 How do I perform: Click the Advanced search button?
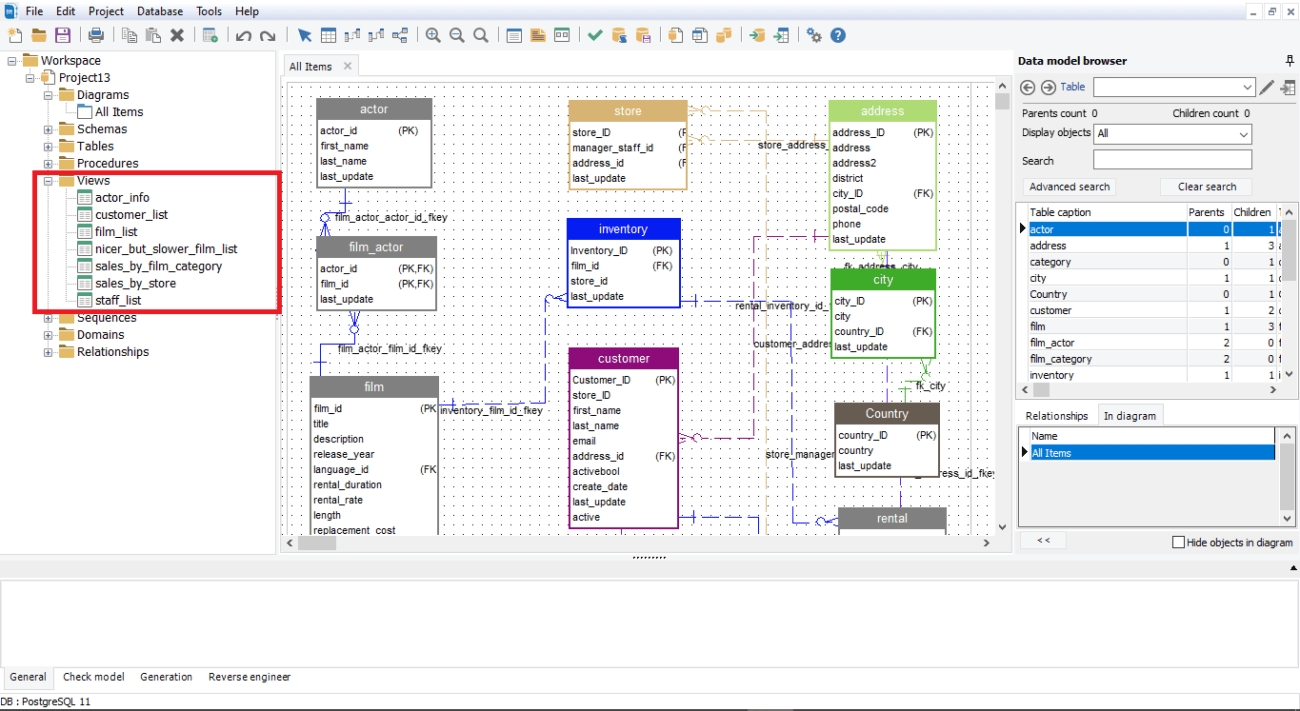pyautogui.click(x=1068, y=186)
